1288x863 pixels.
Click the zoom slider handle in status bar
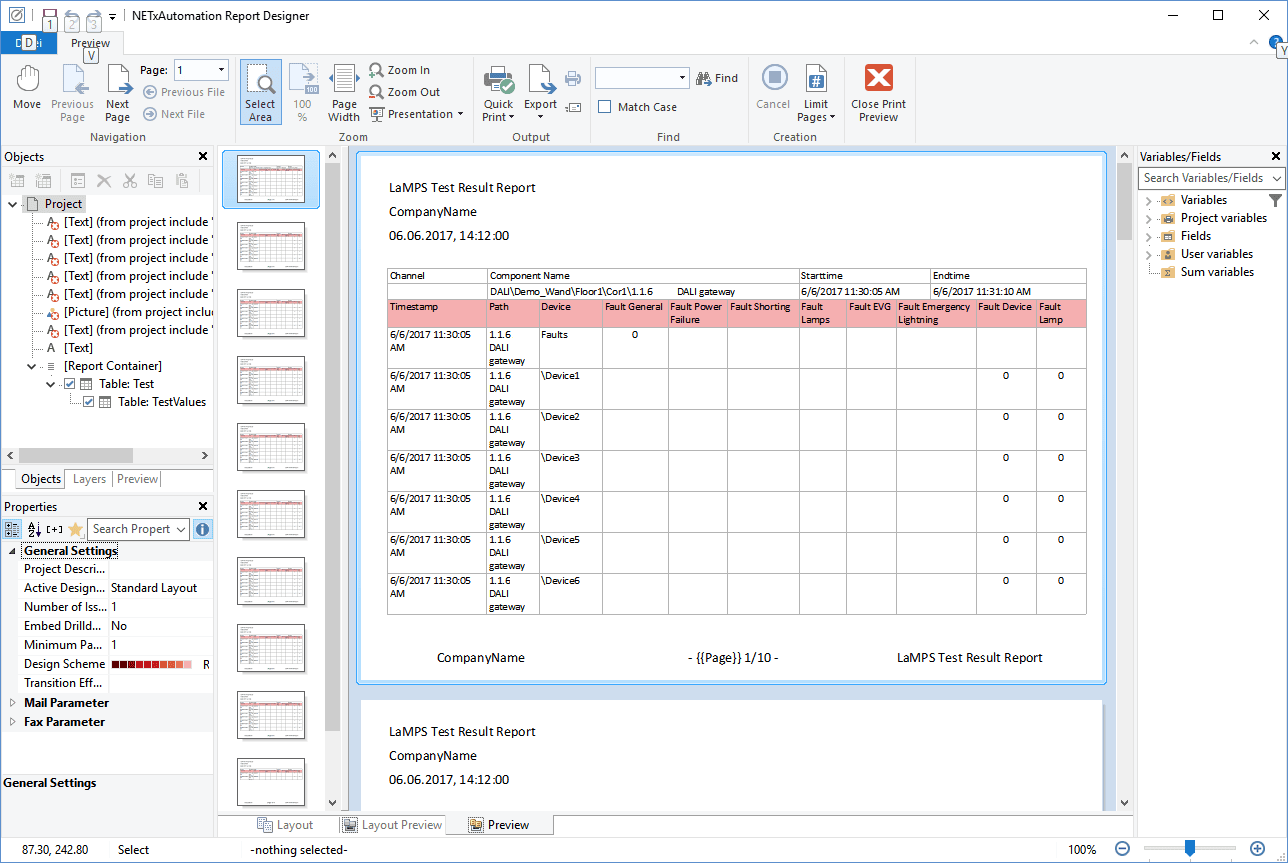coord(1189,849)
